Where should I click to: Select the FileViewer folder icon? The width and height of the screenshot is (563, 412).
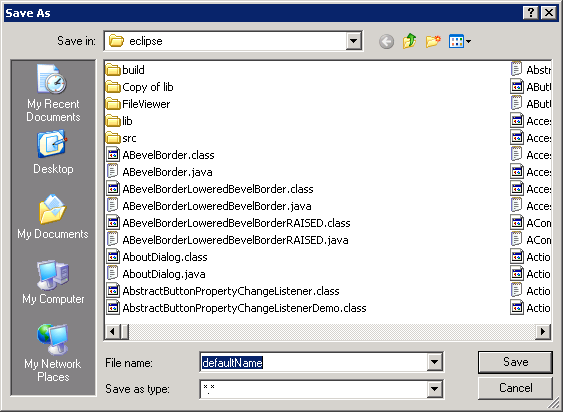[x=113, y=104]
